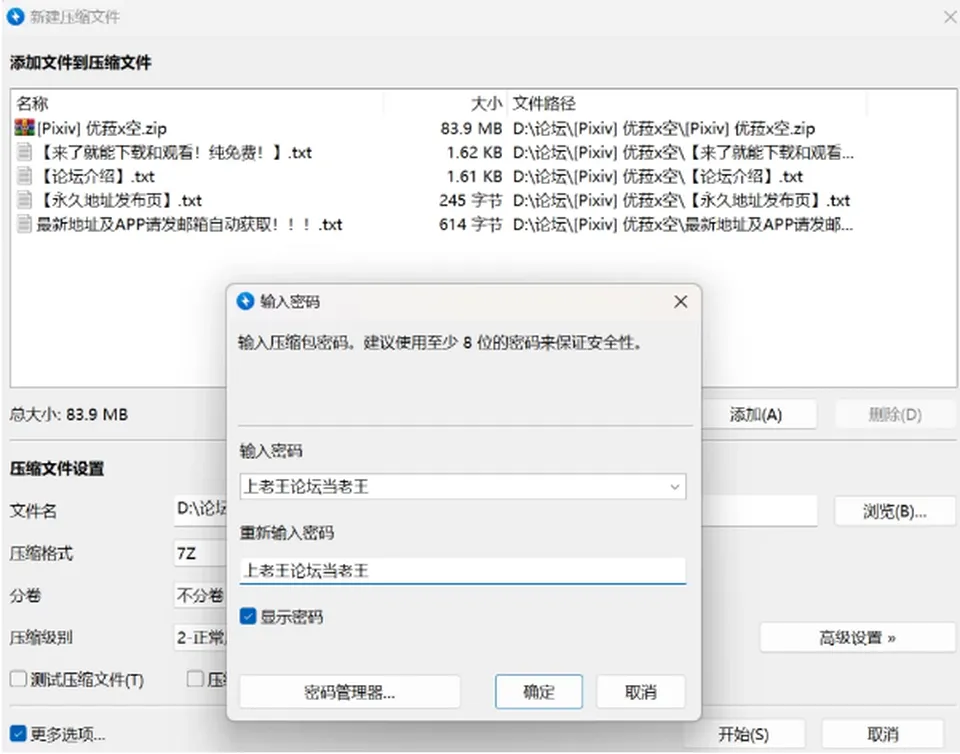Click the 添加(A) button
The height and width of the screenshot is (754, 960).
pos(758,414)
